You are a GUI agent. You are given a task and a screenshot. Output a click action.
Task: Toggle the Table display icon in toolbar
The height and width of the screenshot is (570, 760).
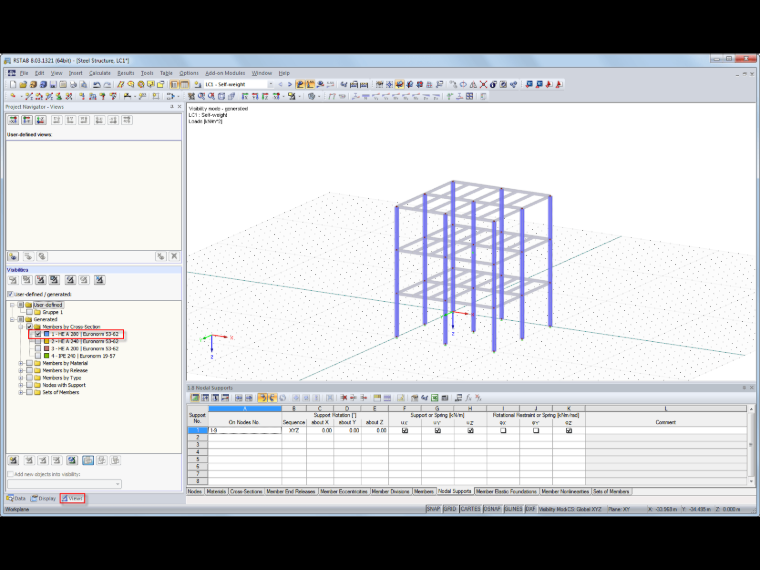185,84
